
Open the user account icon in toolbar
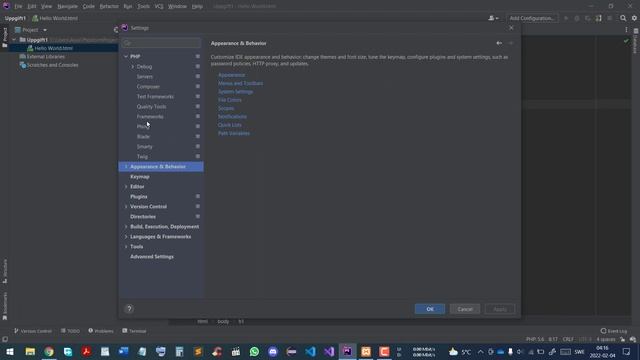click(x=493, y=18)
